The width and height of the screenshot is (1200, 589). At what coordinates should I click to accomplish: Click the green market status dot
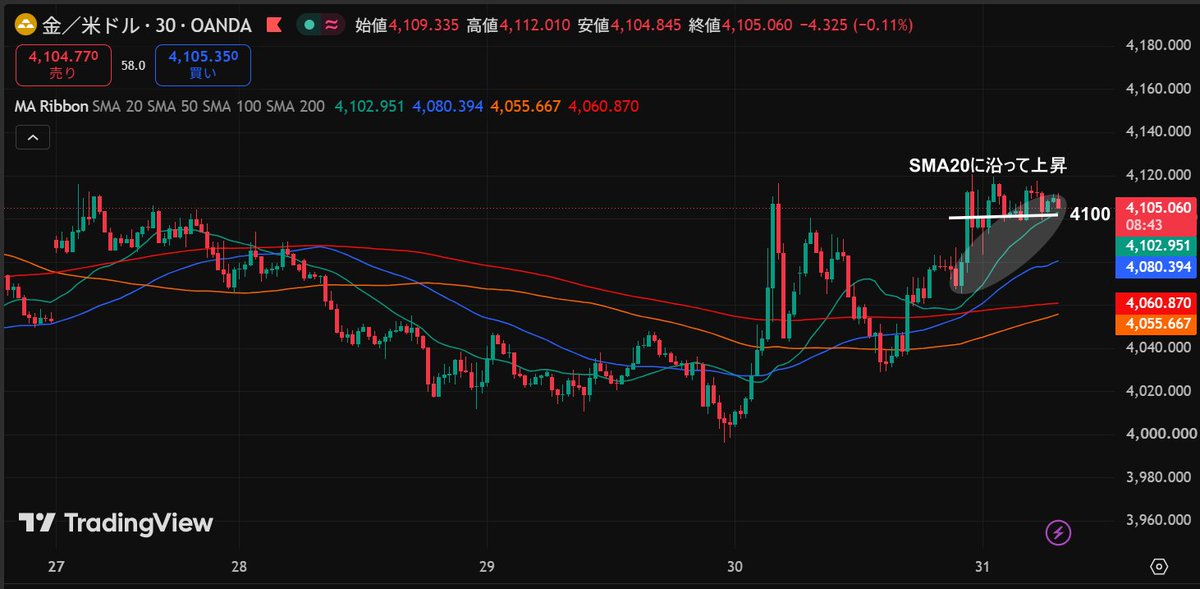(311, 24)
